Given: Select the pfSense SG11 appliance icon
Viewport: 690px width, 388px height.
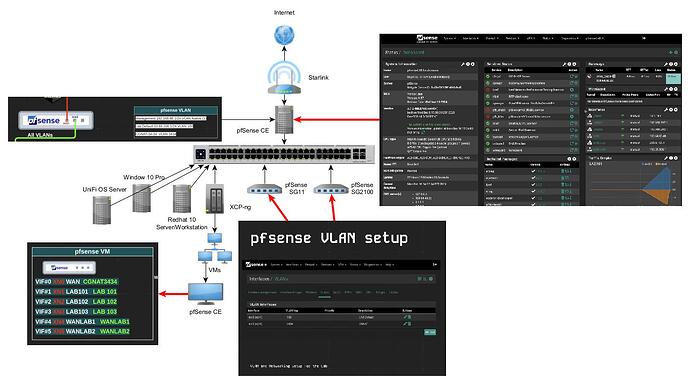Looking at the screenshot, I should click(264, 190).
